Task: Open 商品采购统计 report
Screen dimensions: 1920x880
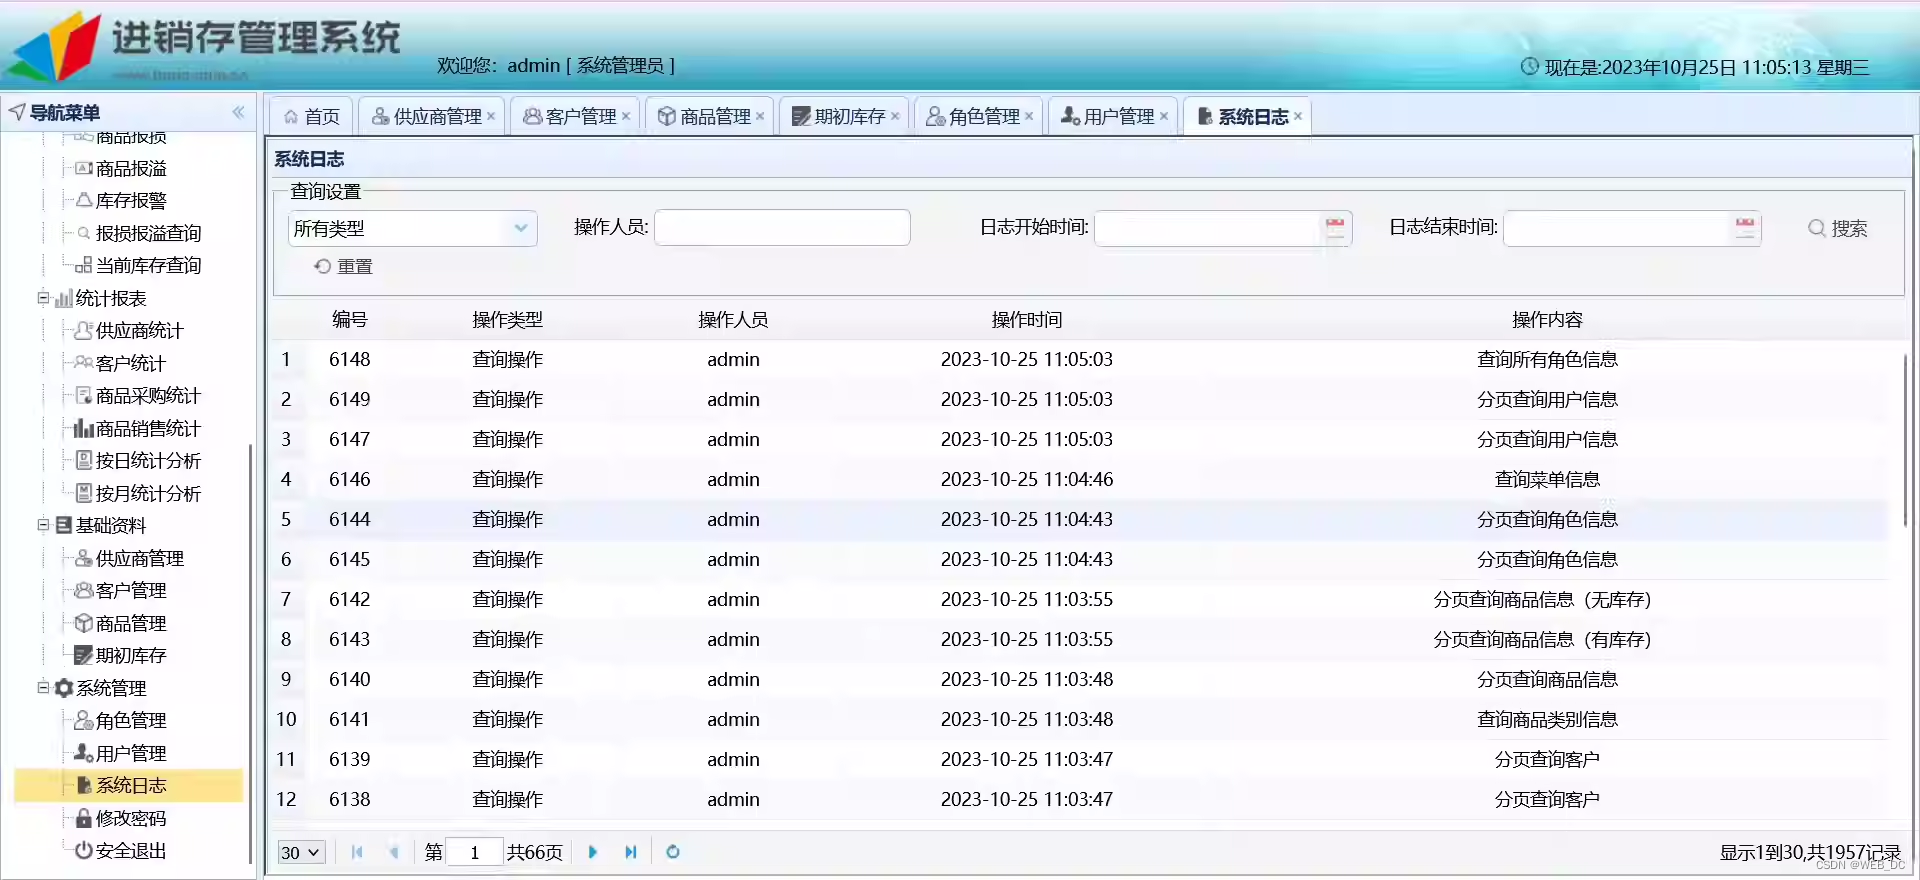Action: coord(148,395)
